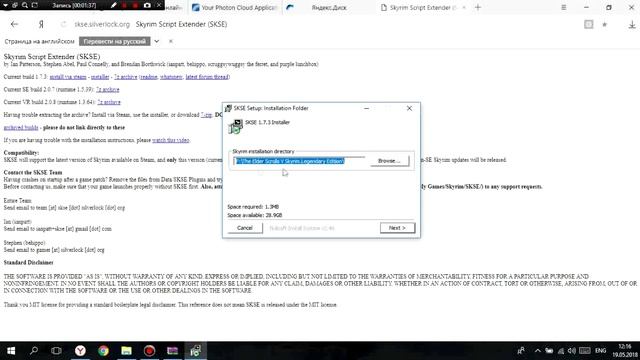Image resolution: width=640 pixels, height=360 pixels.
Task: Open taskbar clock and date
Action: pyautogui.click(x=625, y=351)
